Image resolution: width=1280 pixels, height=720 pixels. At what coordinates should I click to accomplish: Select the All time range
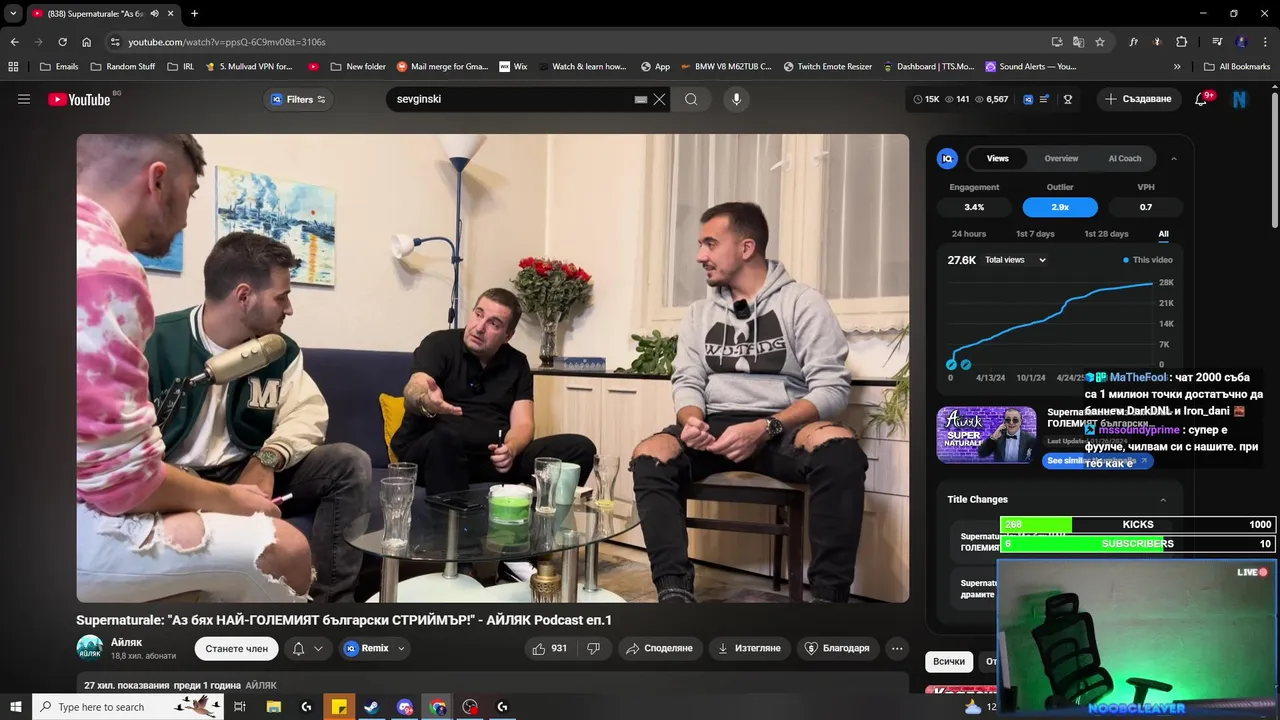[x=1163, y=234]
